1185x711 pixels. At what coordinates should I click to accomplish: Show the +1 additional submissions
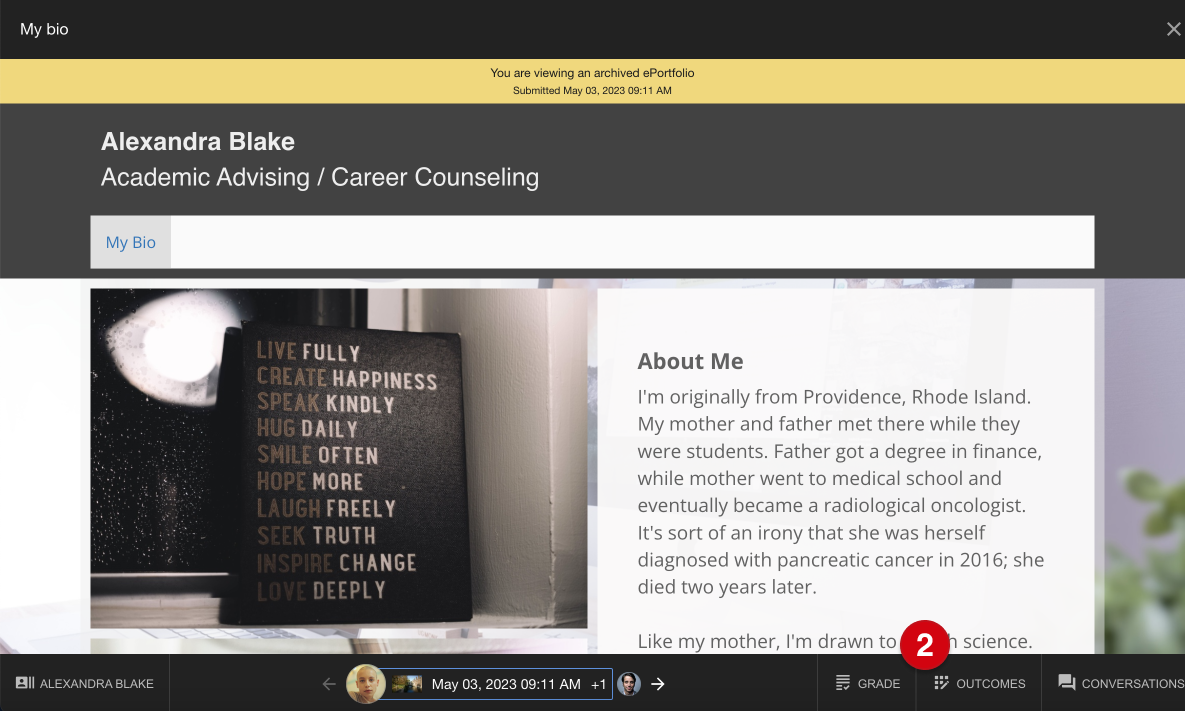[599, 685]
